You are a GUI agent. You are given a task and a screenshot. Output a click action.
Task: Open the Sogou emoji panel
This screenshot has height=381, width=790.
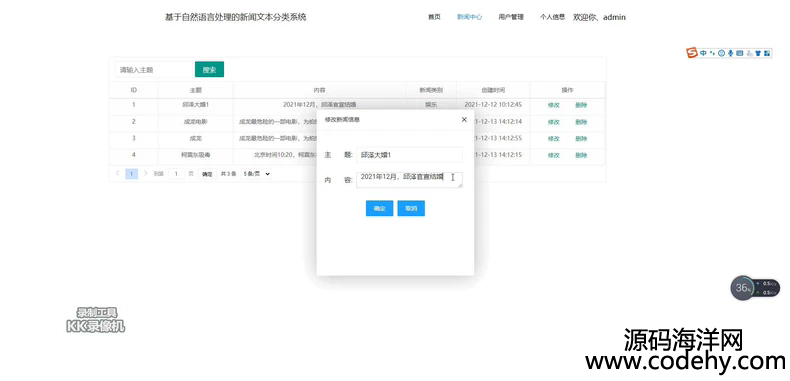721,53
